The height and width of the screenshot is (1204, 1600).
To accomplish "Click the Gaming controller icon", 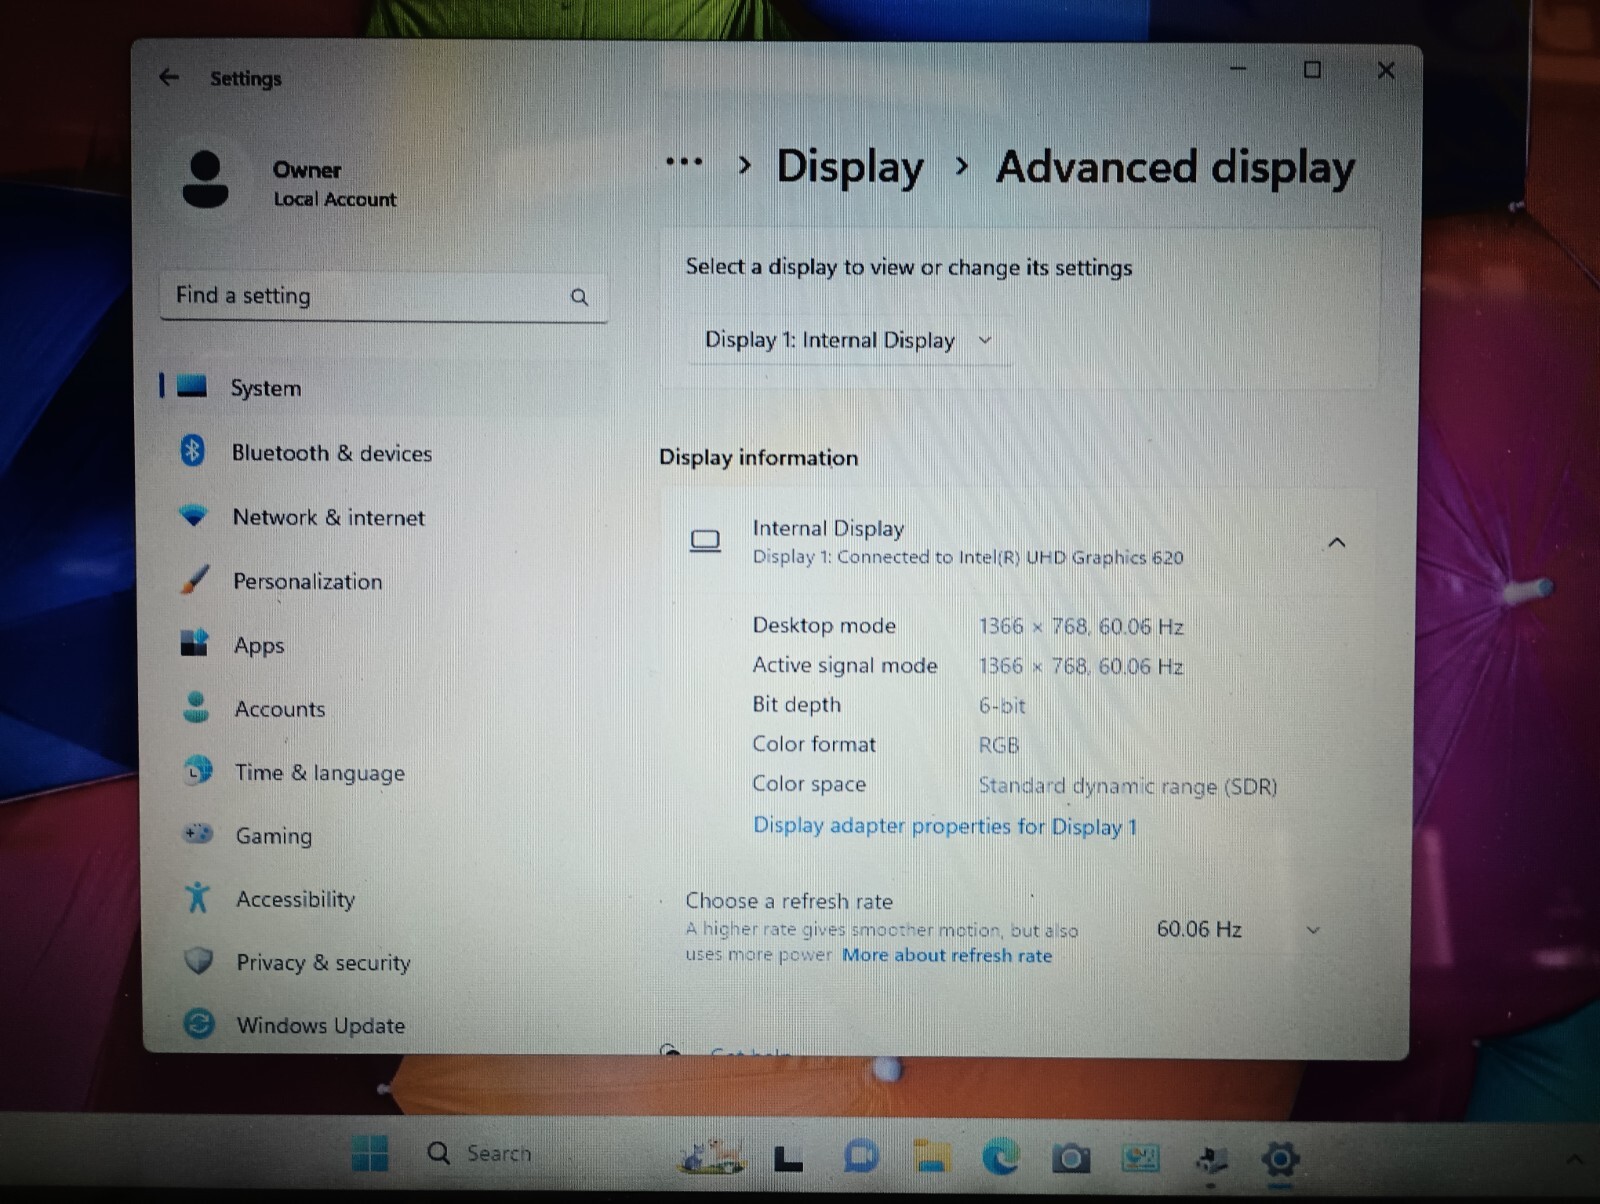I will coord(198,833).
